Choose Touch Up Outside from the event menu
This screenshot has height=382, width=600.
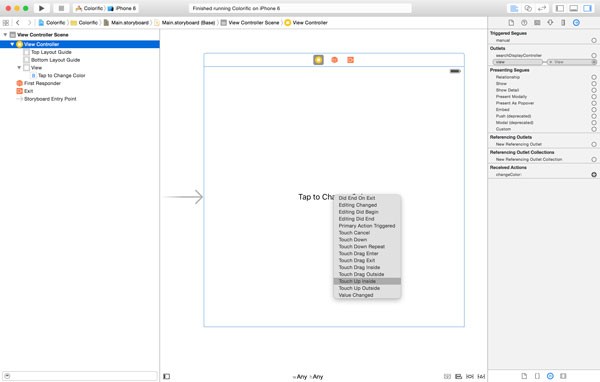click(367, 288)
